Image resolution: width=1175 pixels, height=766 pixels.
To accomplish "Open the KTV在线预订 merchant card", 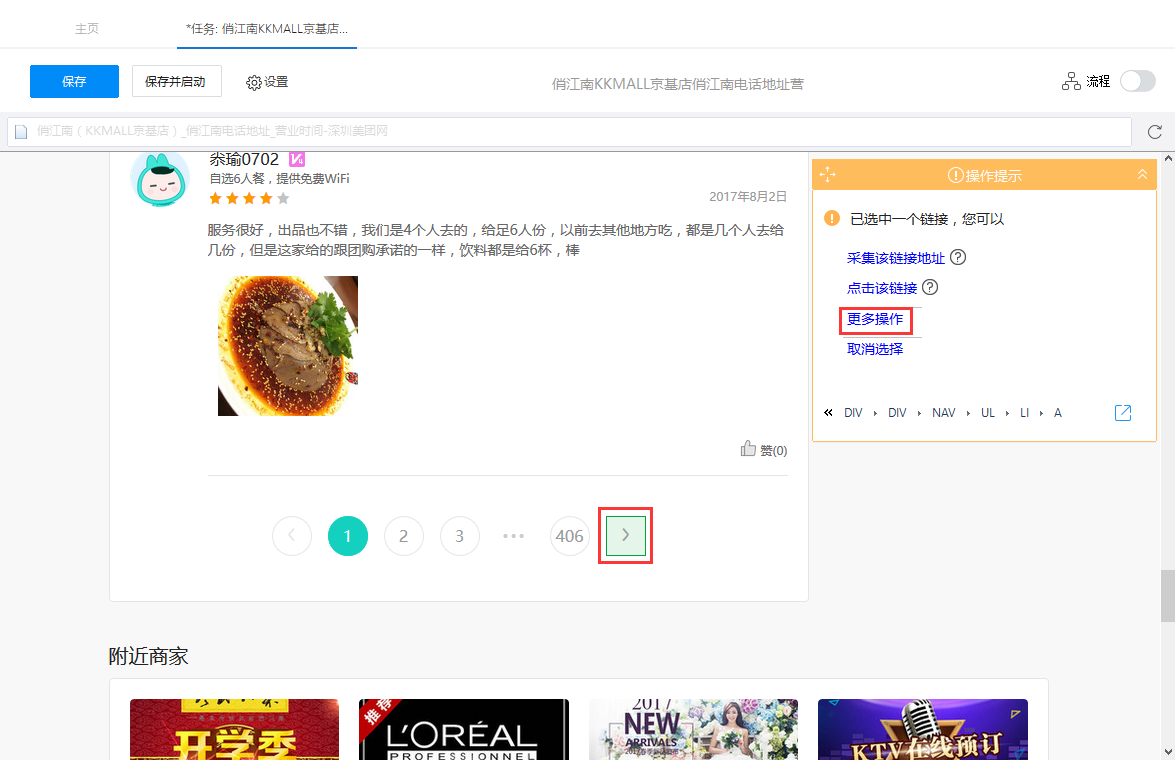I will (922, 729).
